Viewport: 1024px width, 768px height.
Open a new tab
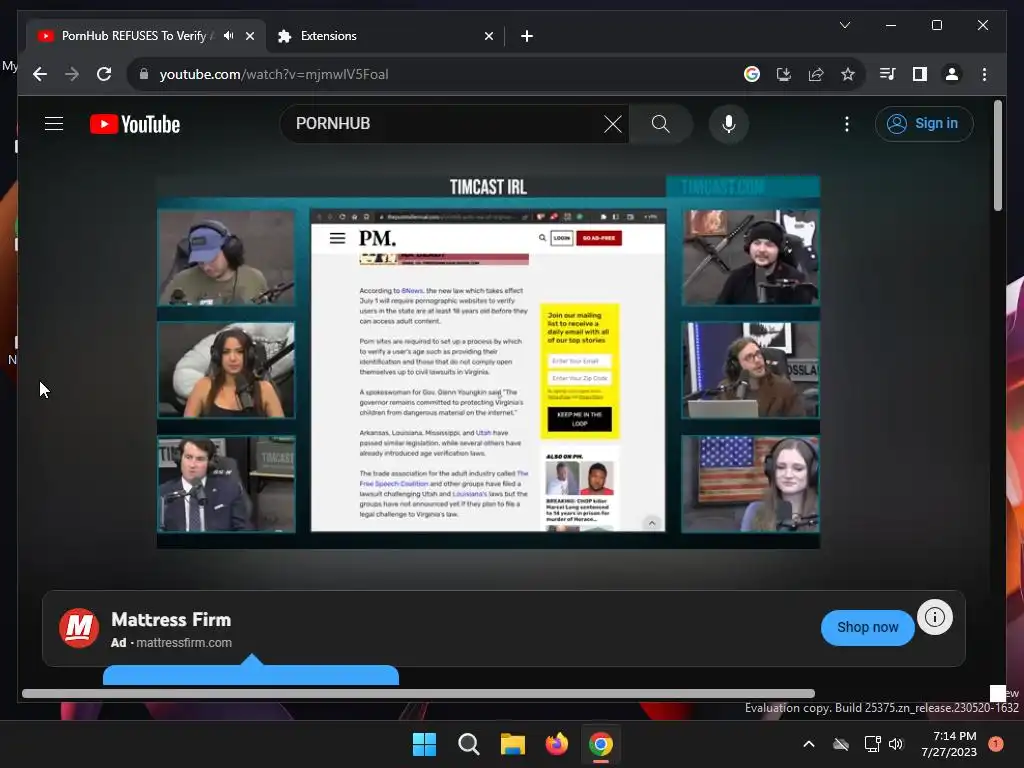tap(527, 36)
